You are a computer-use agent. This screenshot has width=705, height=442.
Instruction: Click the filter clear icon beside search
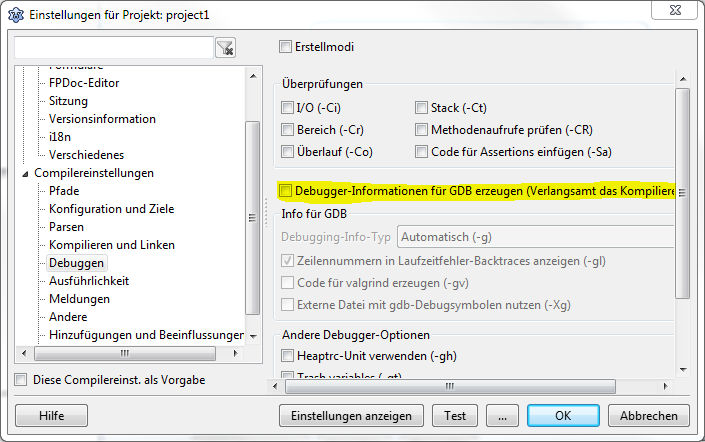[x=225, y=47]
